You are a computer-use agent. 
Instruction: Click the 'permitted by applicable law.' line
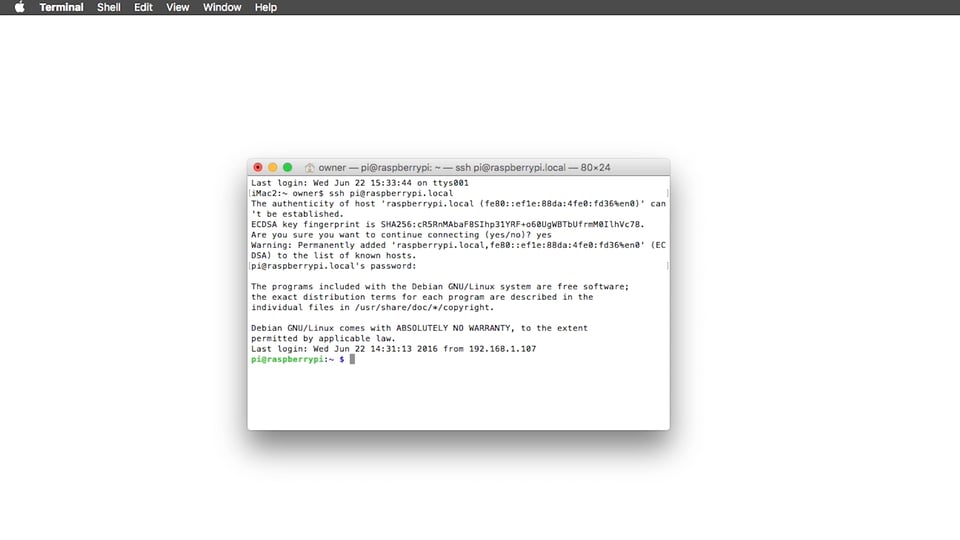(323, 339)
